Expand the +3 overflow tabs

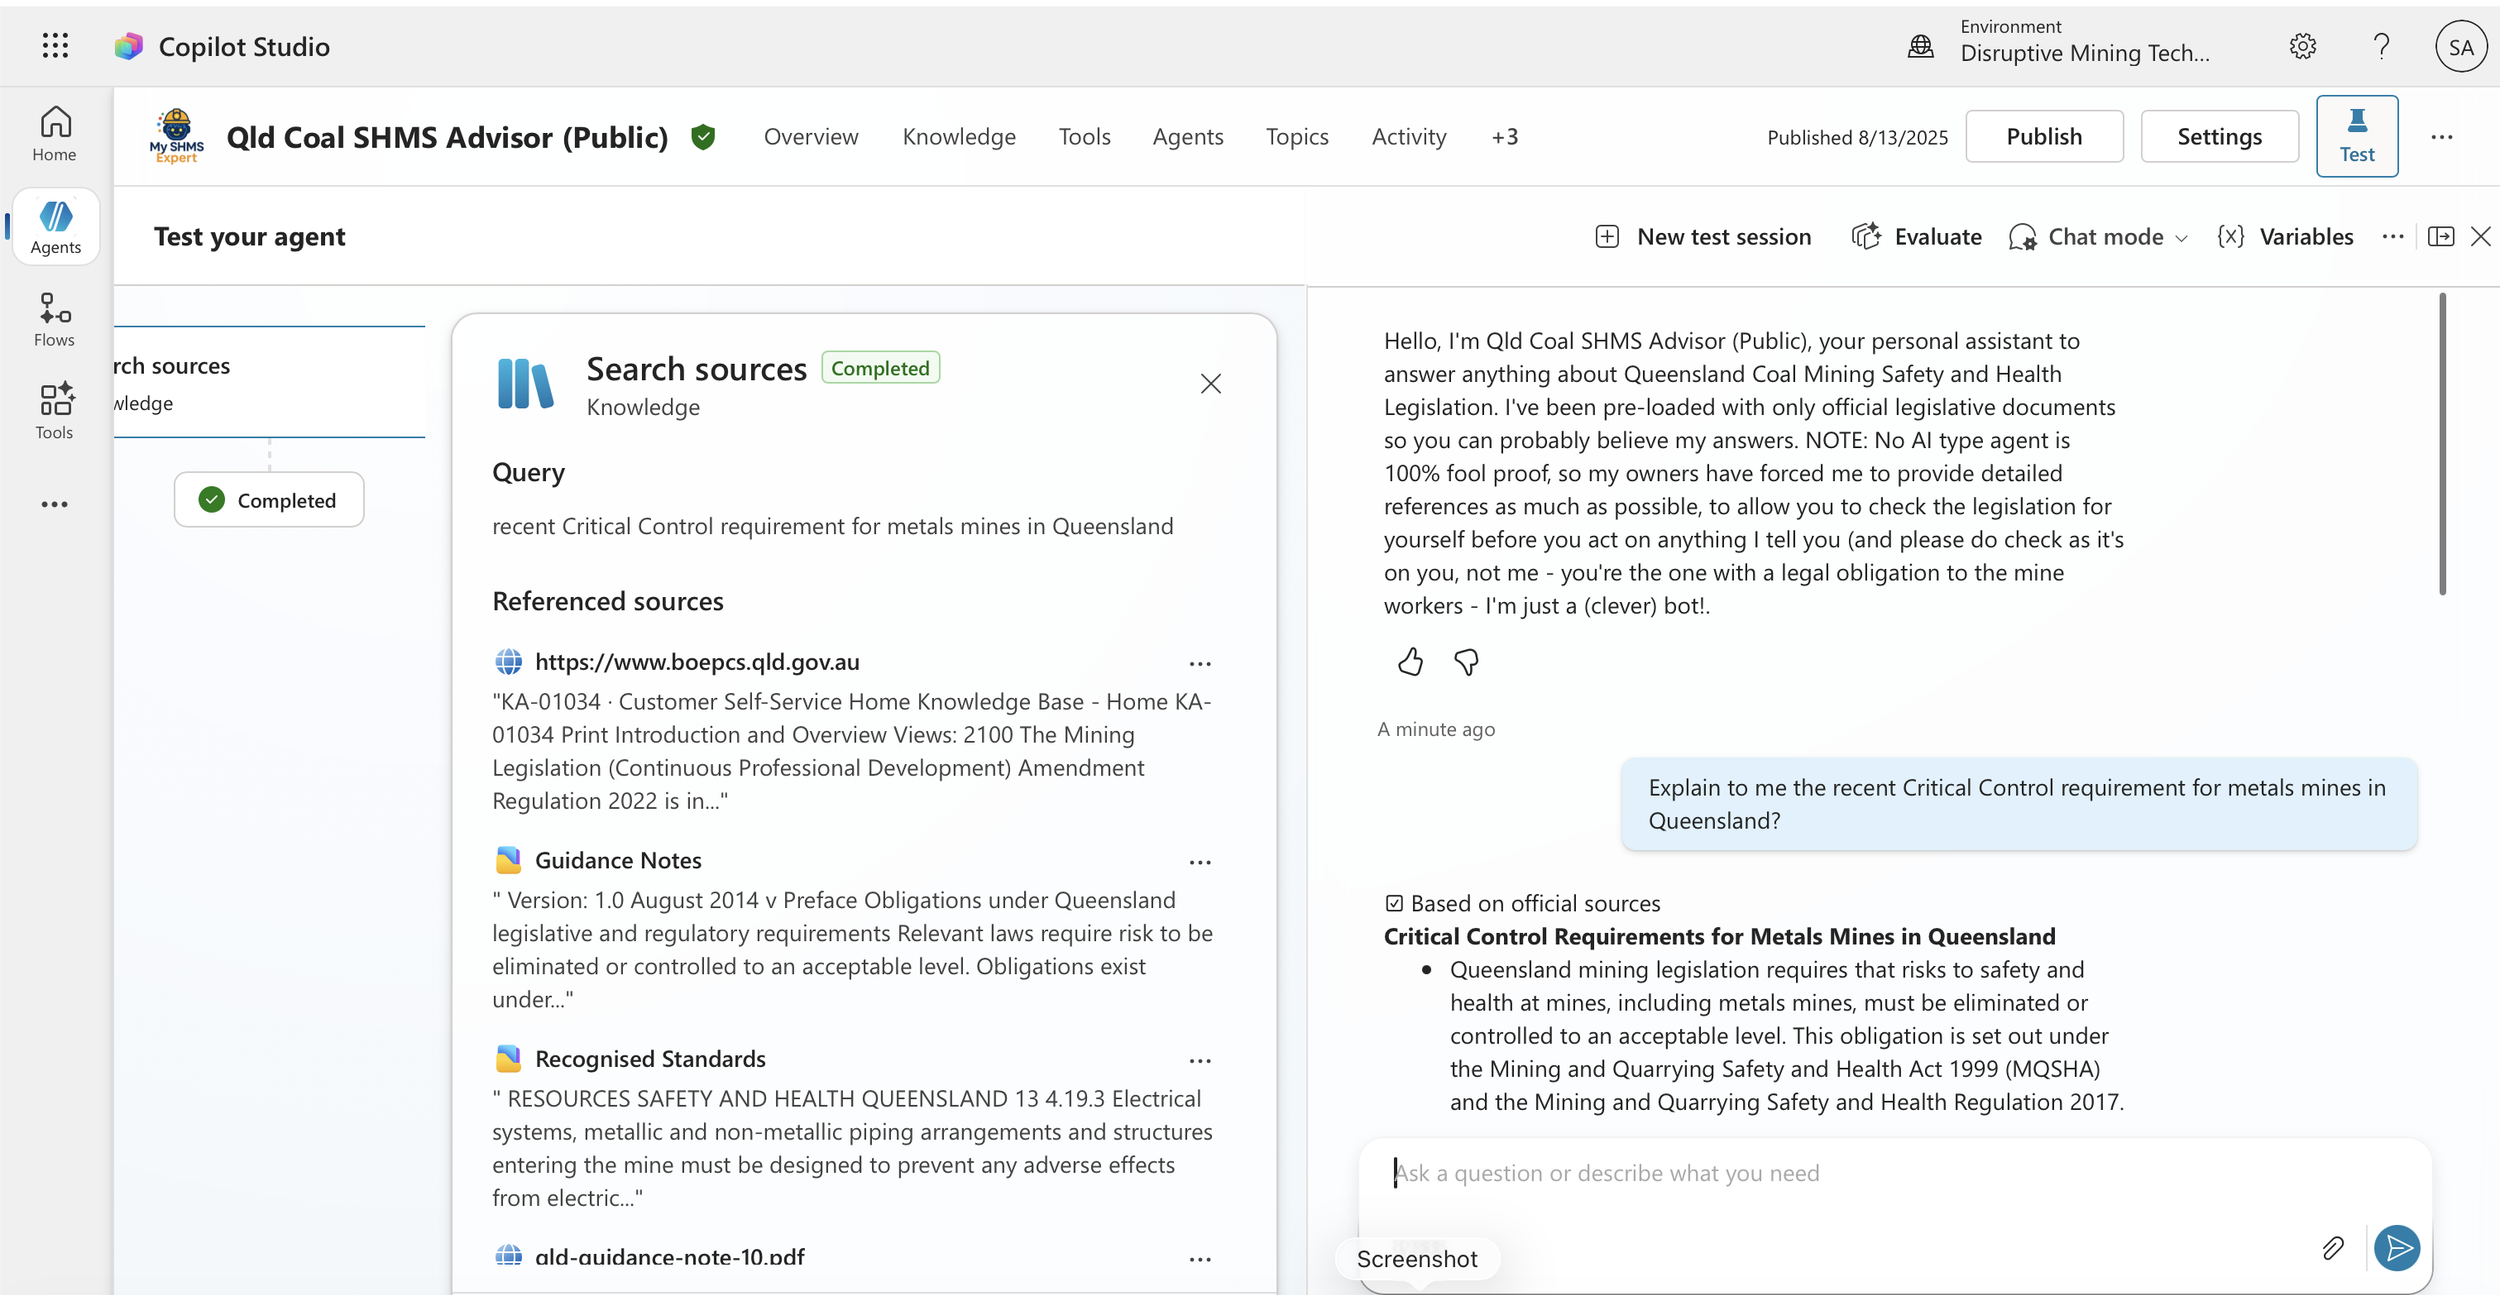(x=1505, y=137)
